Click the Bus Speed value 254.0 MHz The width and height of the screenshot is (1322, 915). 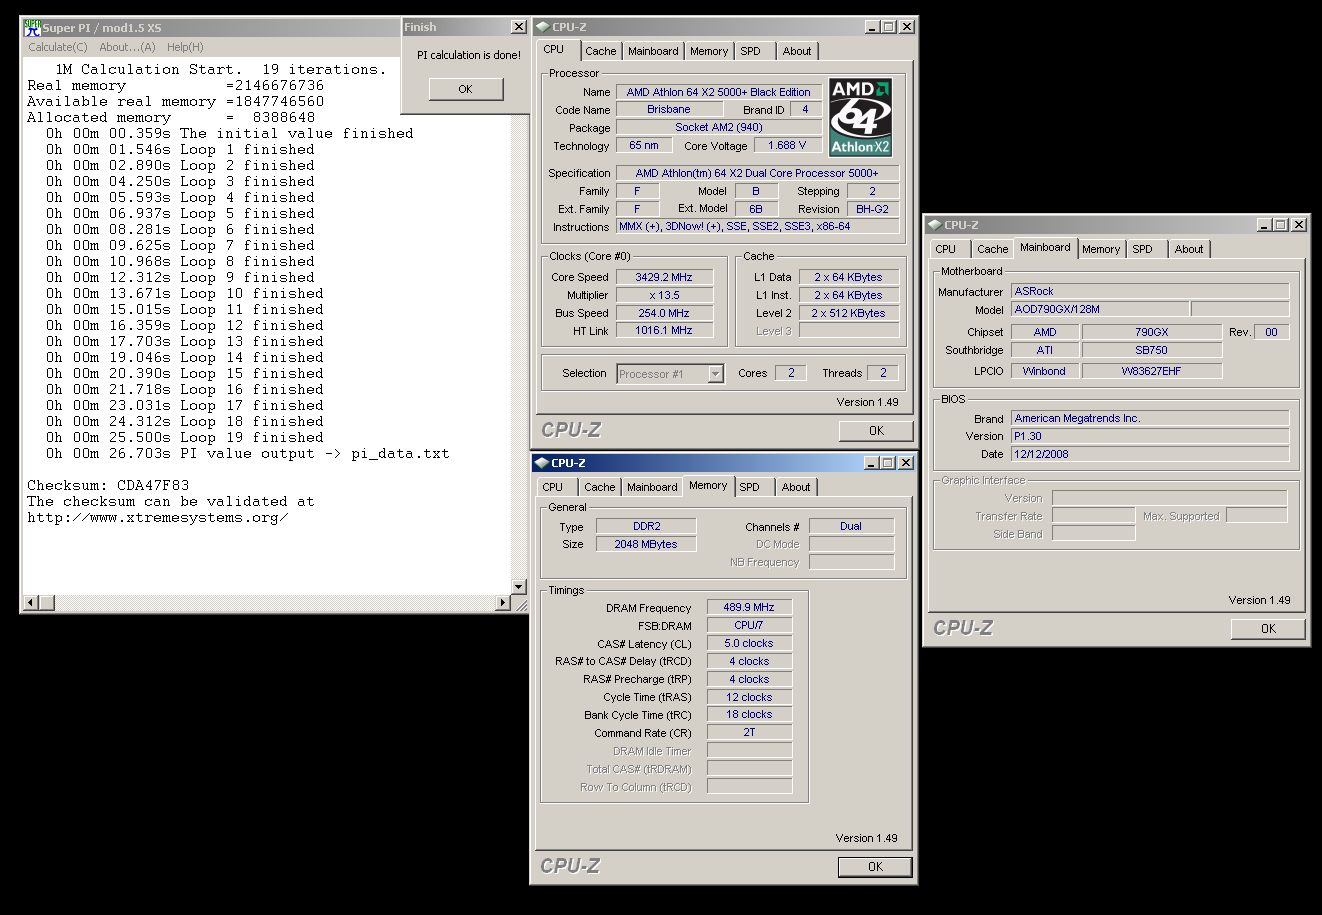click(664, 313)
